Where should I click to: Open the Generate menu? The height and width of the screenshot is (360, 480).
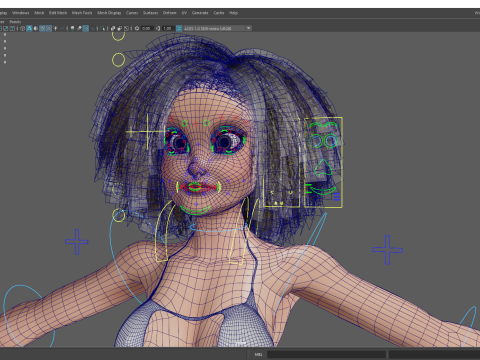coord(200,13)
